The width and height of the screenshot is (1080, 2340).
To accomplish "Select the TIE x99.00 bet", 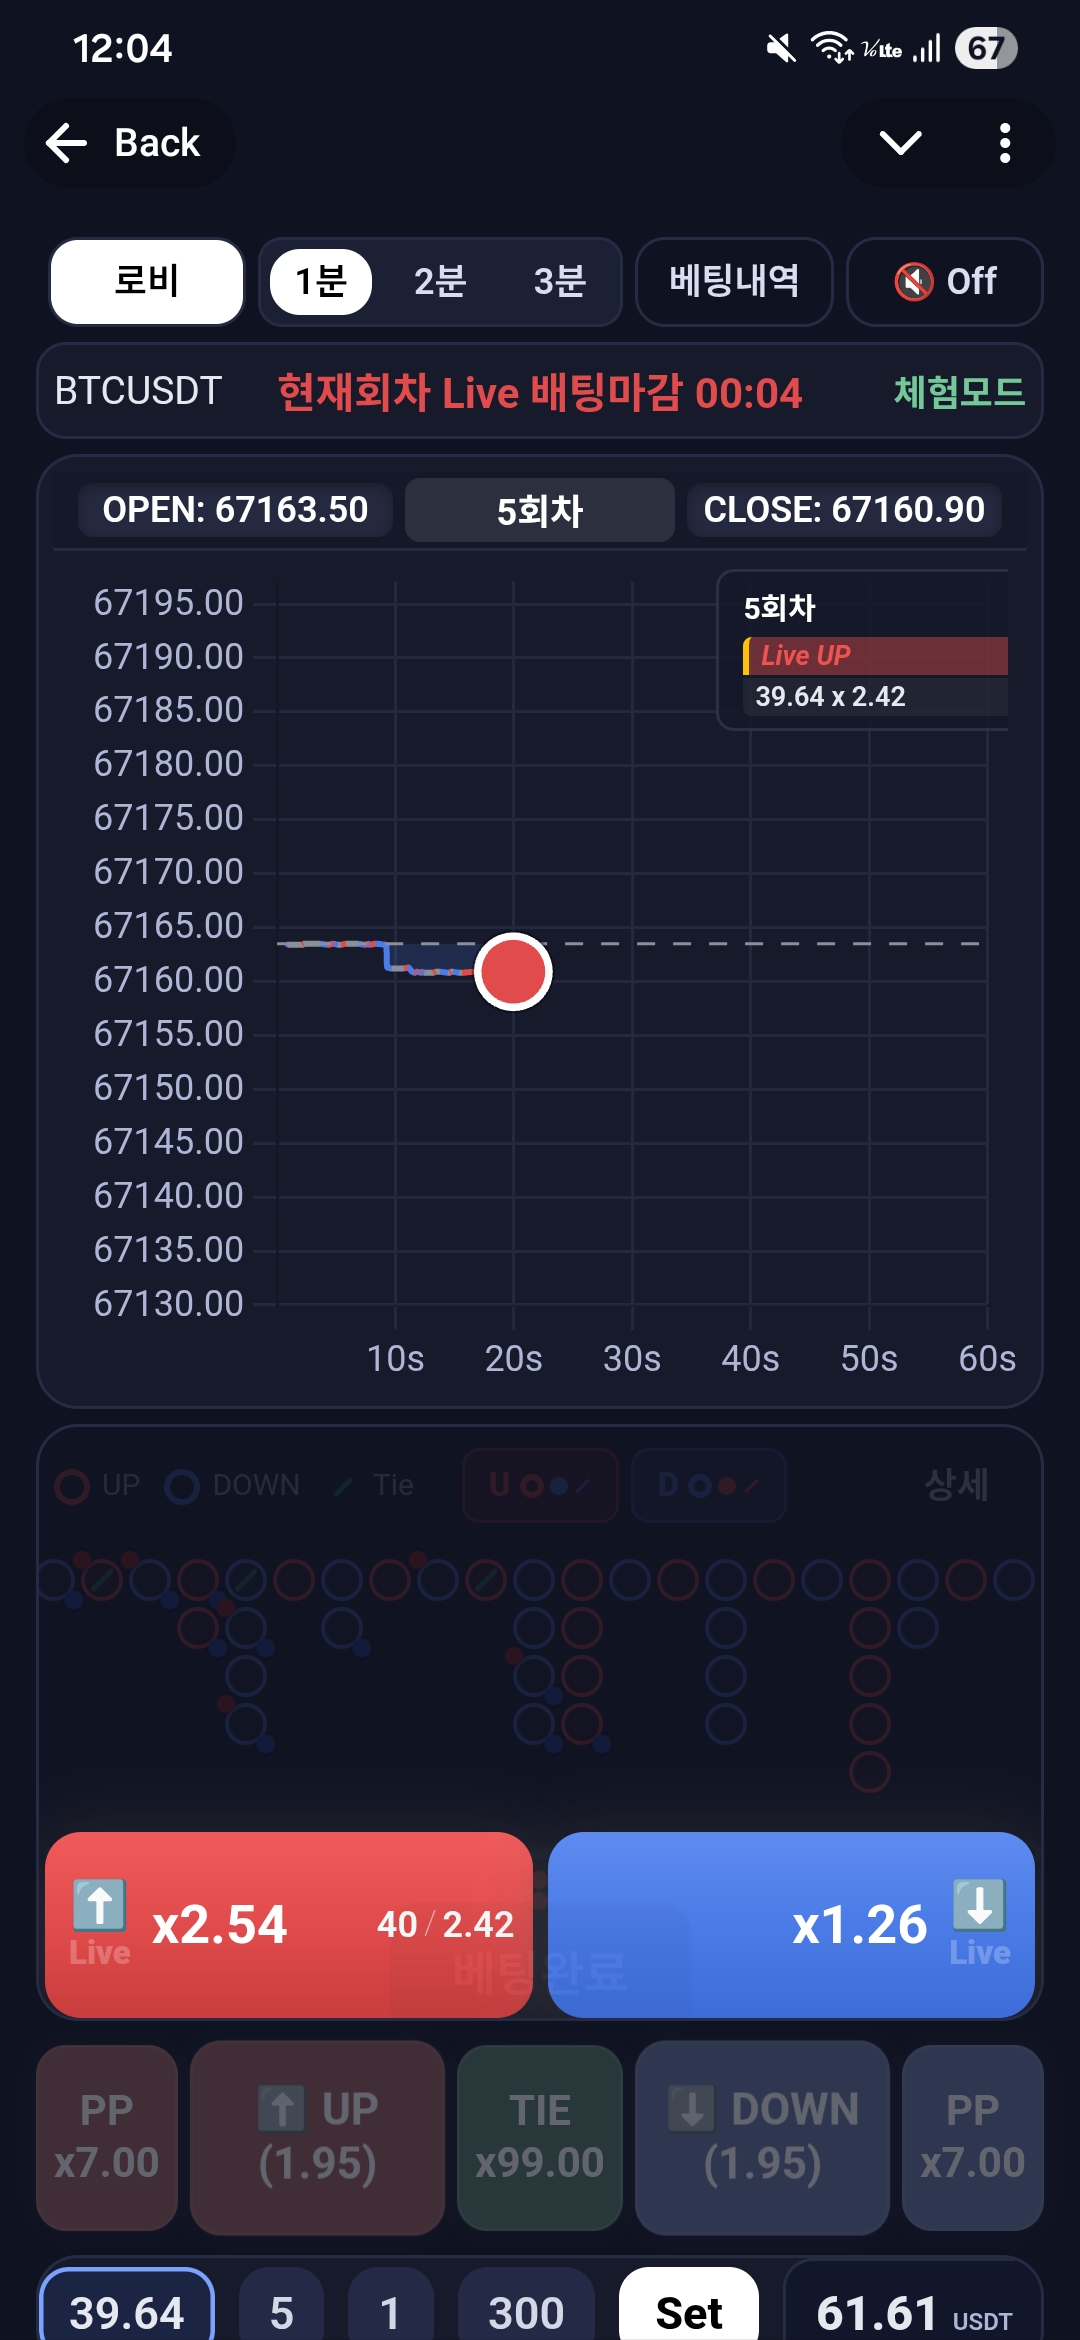I will click(540, 2137).
